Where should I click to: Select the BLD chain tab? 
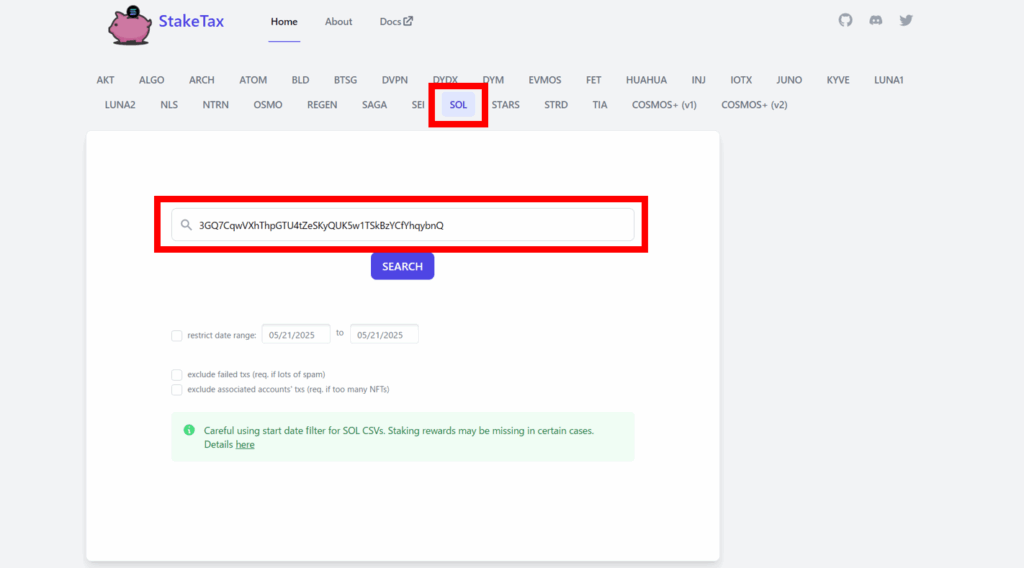(300, 80)
